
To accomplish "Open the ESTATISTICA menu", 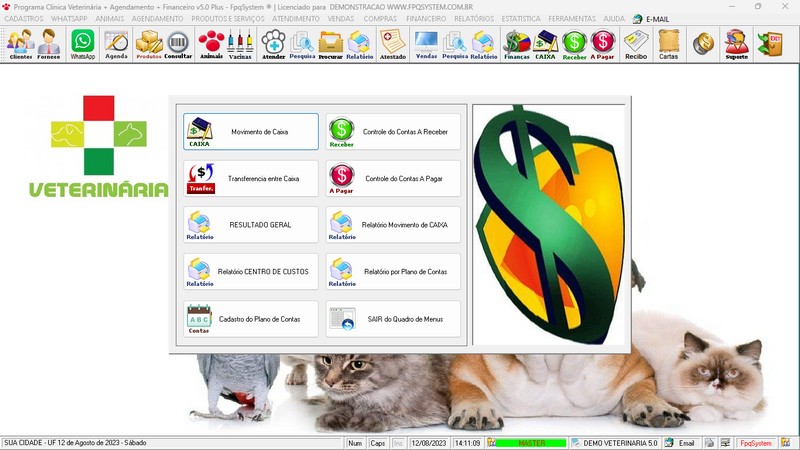I will [521, 19].
